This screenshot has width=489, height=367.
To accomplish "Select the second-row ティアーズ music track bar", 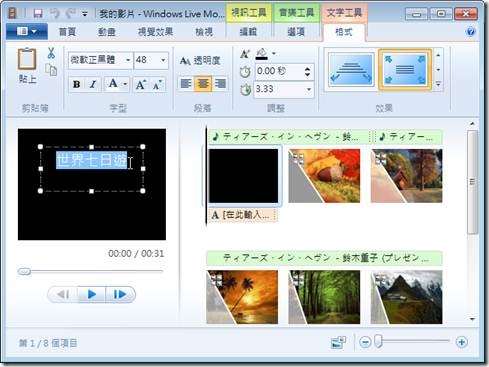I will pos(324,258).
